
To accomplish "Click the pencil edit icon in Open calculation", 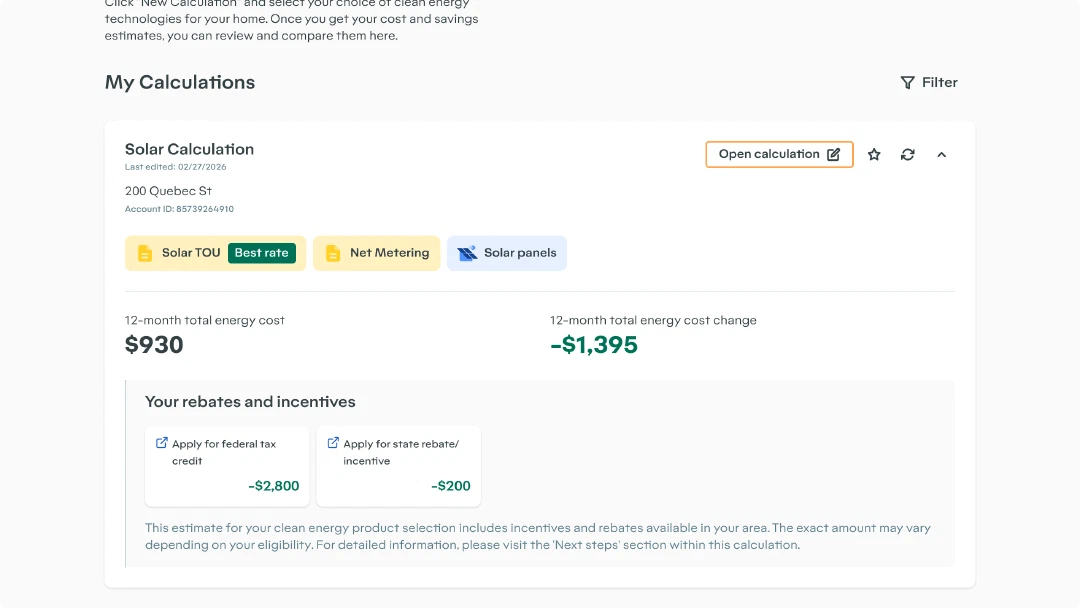I will click(833, 154).
